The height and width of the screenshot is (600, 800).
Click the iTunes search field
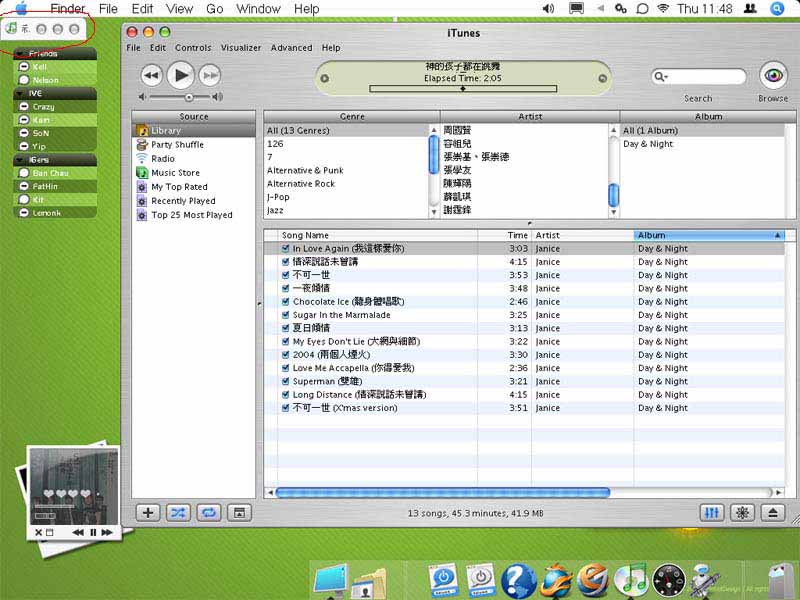(699, 77)
